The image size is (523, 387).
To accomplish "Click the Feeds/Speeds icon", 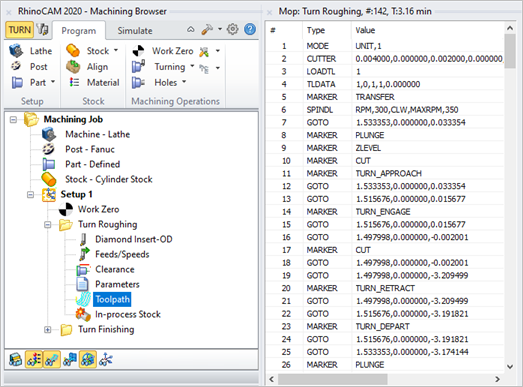I will pos(84,254).
